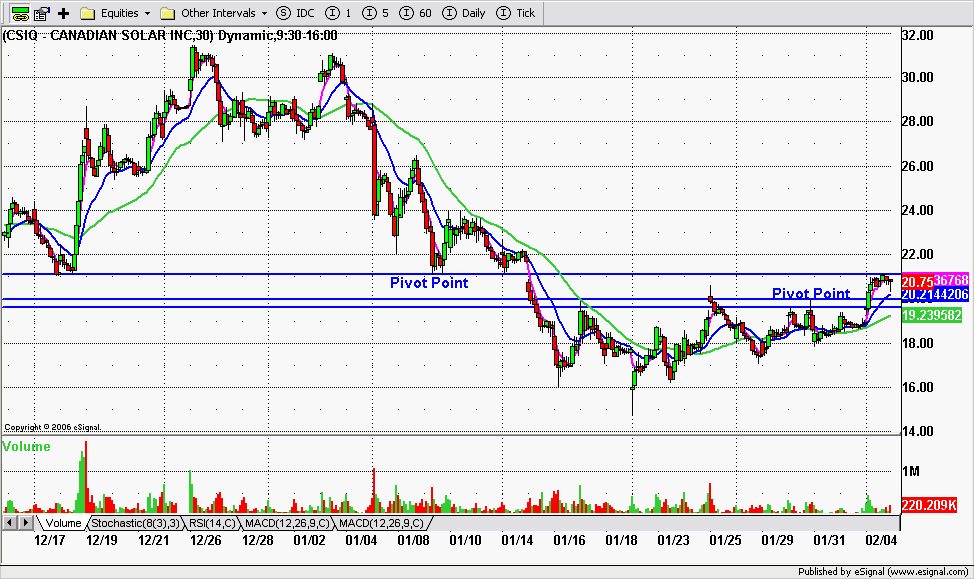Click the 02/04 date axis label

(x=881, y=540)
